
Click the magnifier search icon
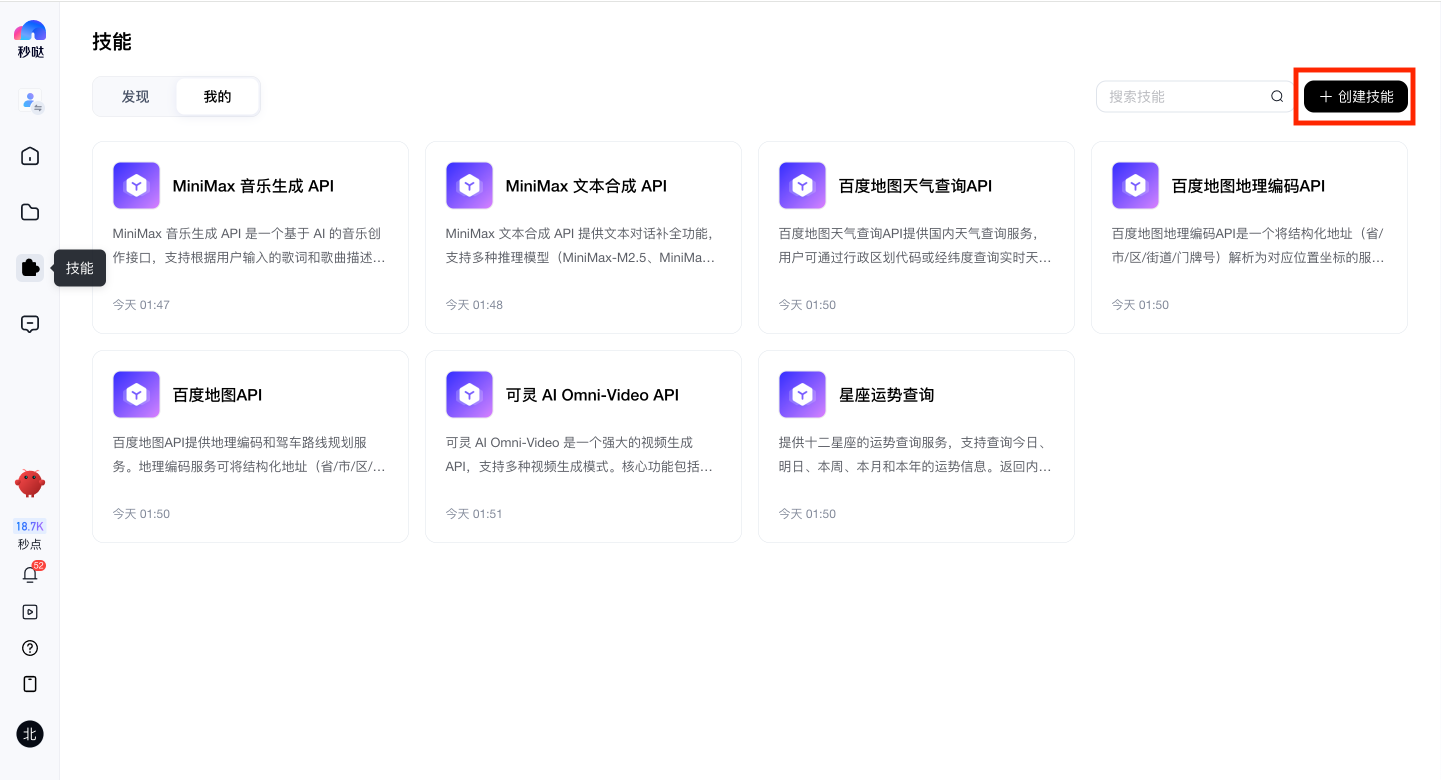tap(1277, 97)
